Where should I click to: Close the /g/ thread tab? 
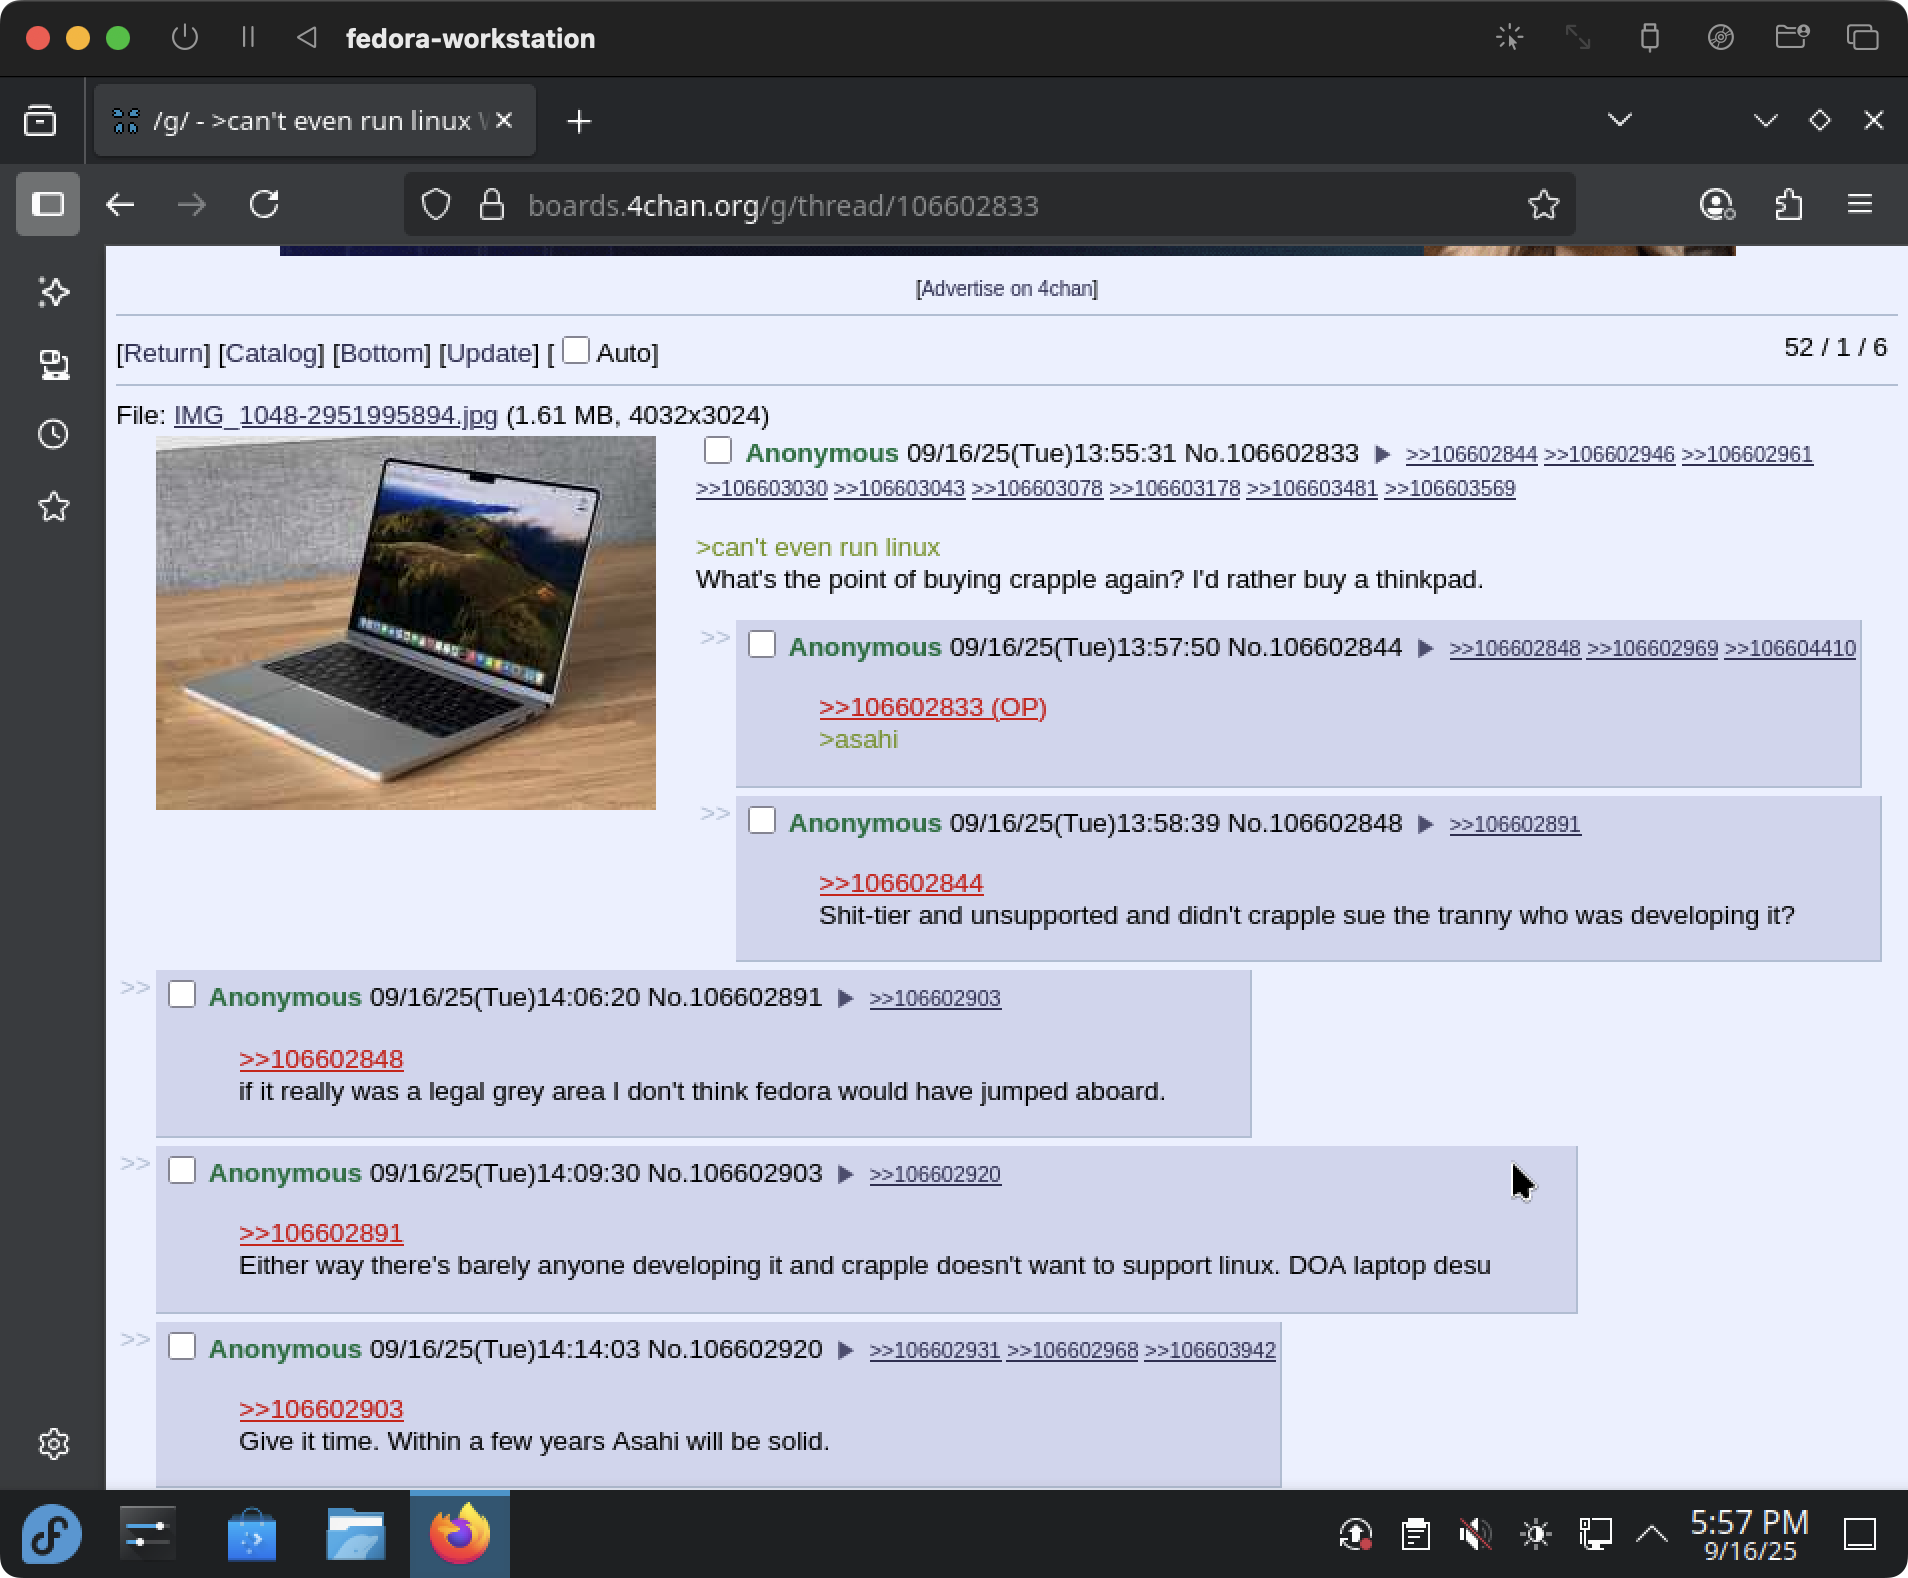tap(504, 120)
